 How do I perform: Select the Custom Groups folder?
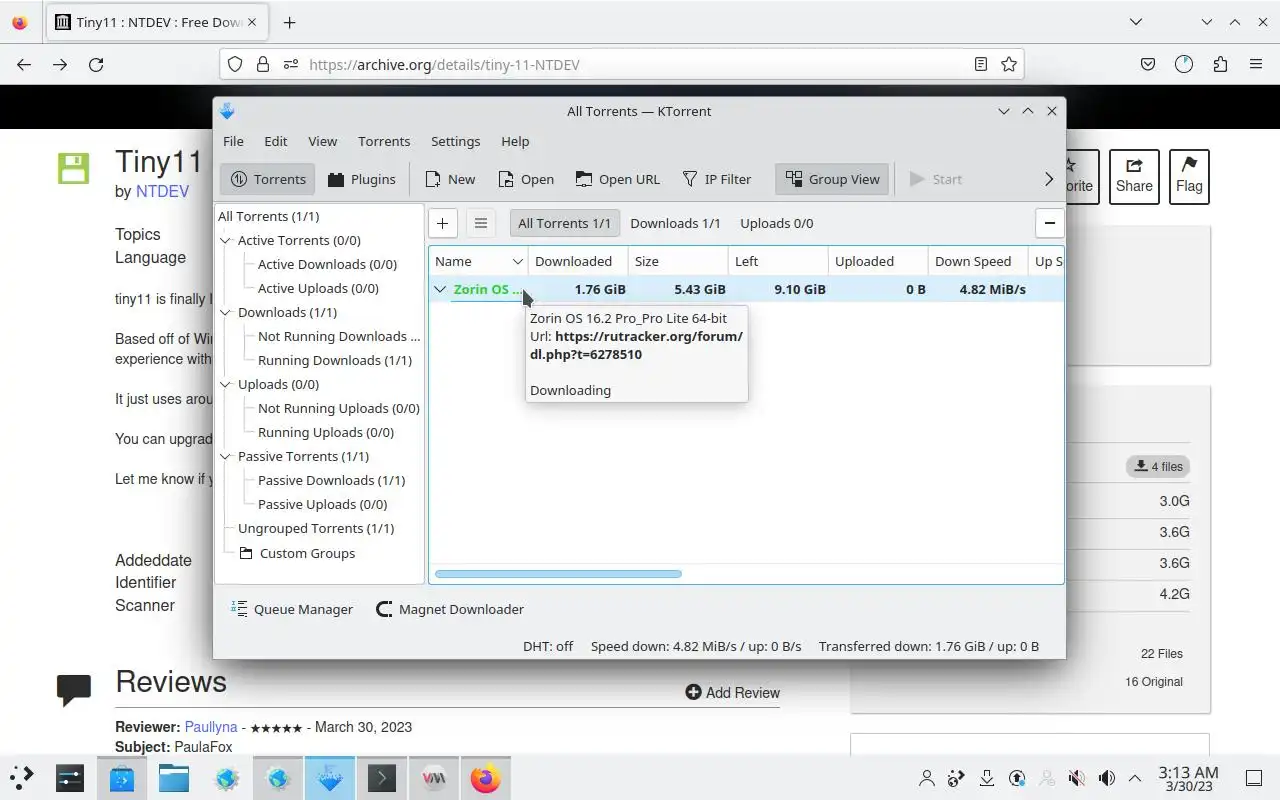(x=297, y=553)
